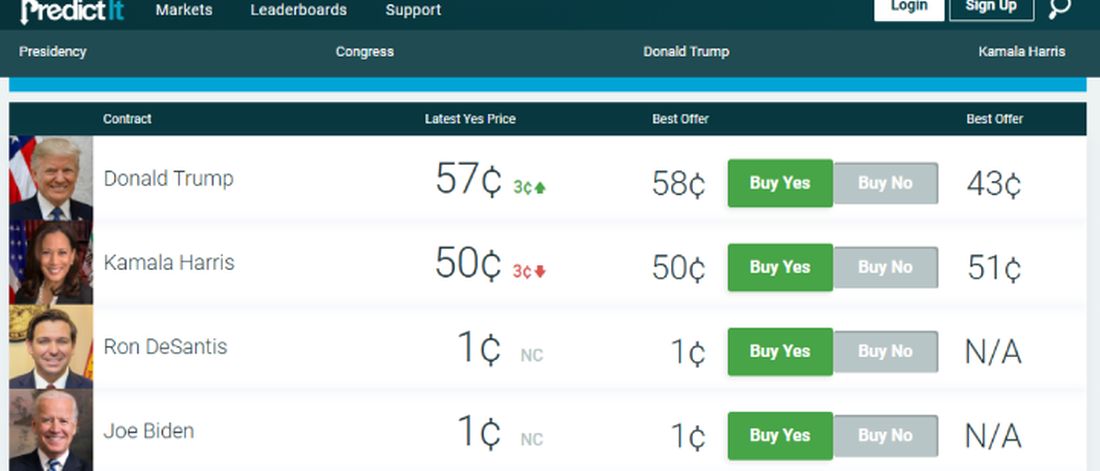Click the Contract column header
Image resolution: width=1100 pixels, height=471 pixels.
[127, 119]
